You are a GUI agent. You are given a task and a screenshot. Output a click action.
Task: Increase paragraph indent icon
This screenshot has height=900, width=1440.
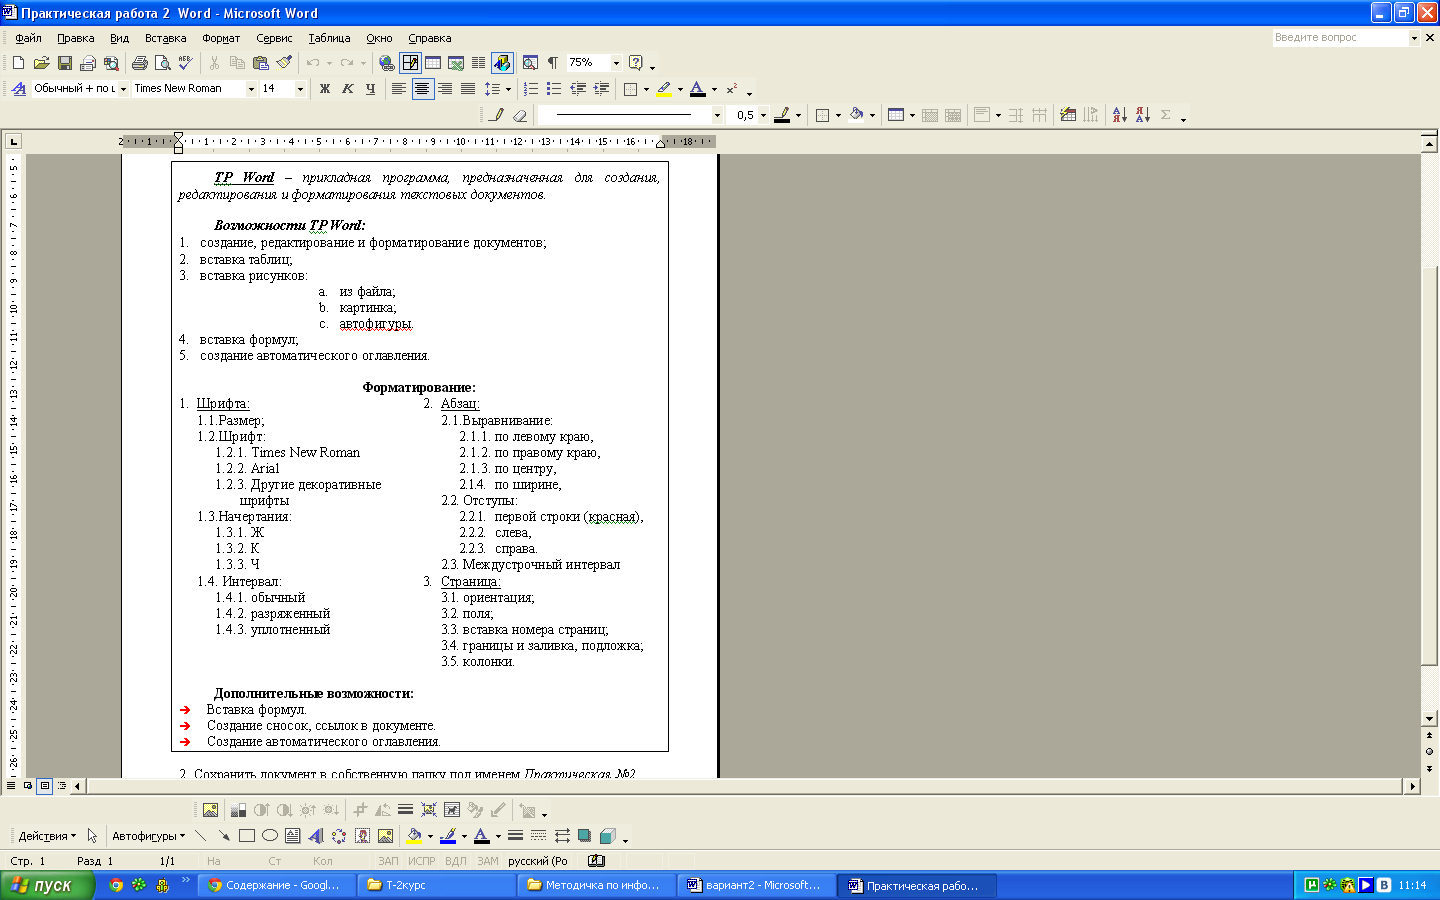(601, 89)
